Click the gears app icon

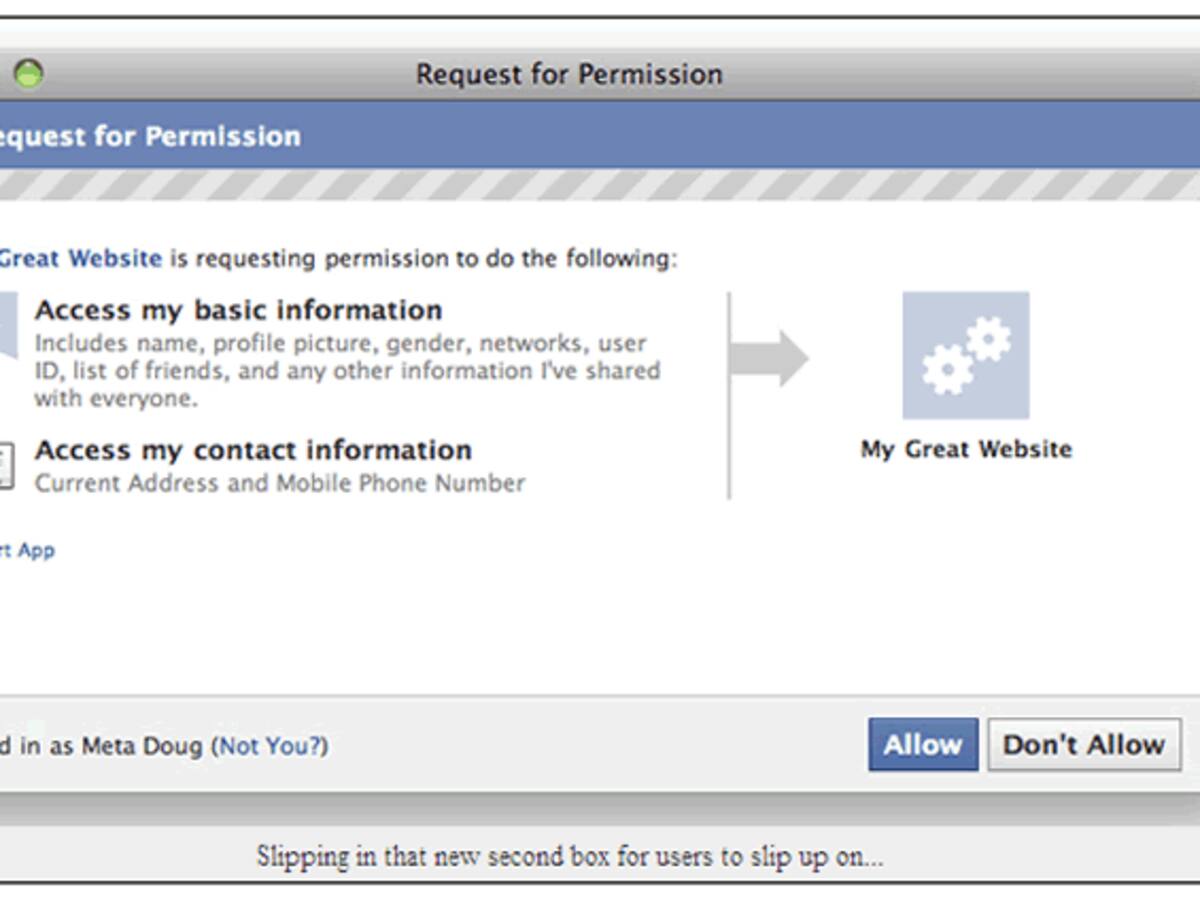tap(965, 355)
